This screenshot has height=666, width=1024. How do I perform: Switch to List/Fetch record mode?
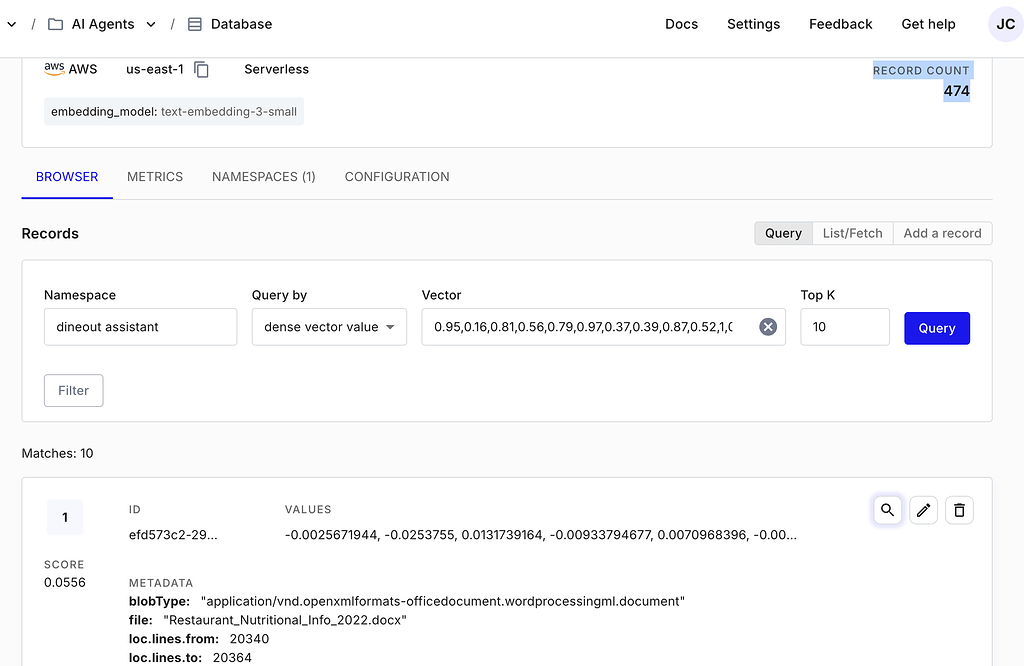(x=852, y=233)
